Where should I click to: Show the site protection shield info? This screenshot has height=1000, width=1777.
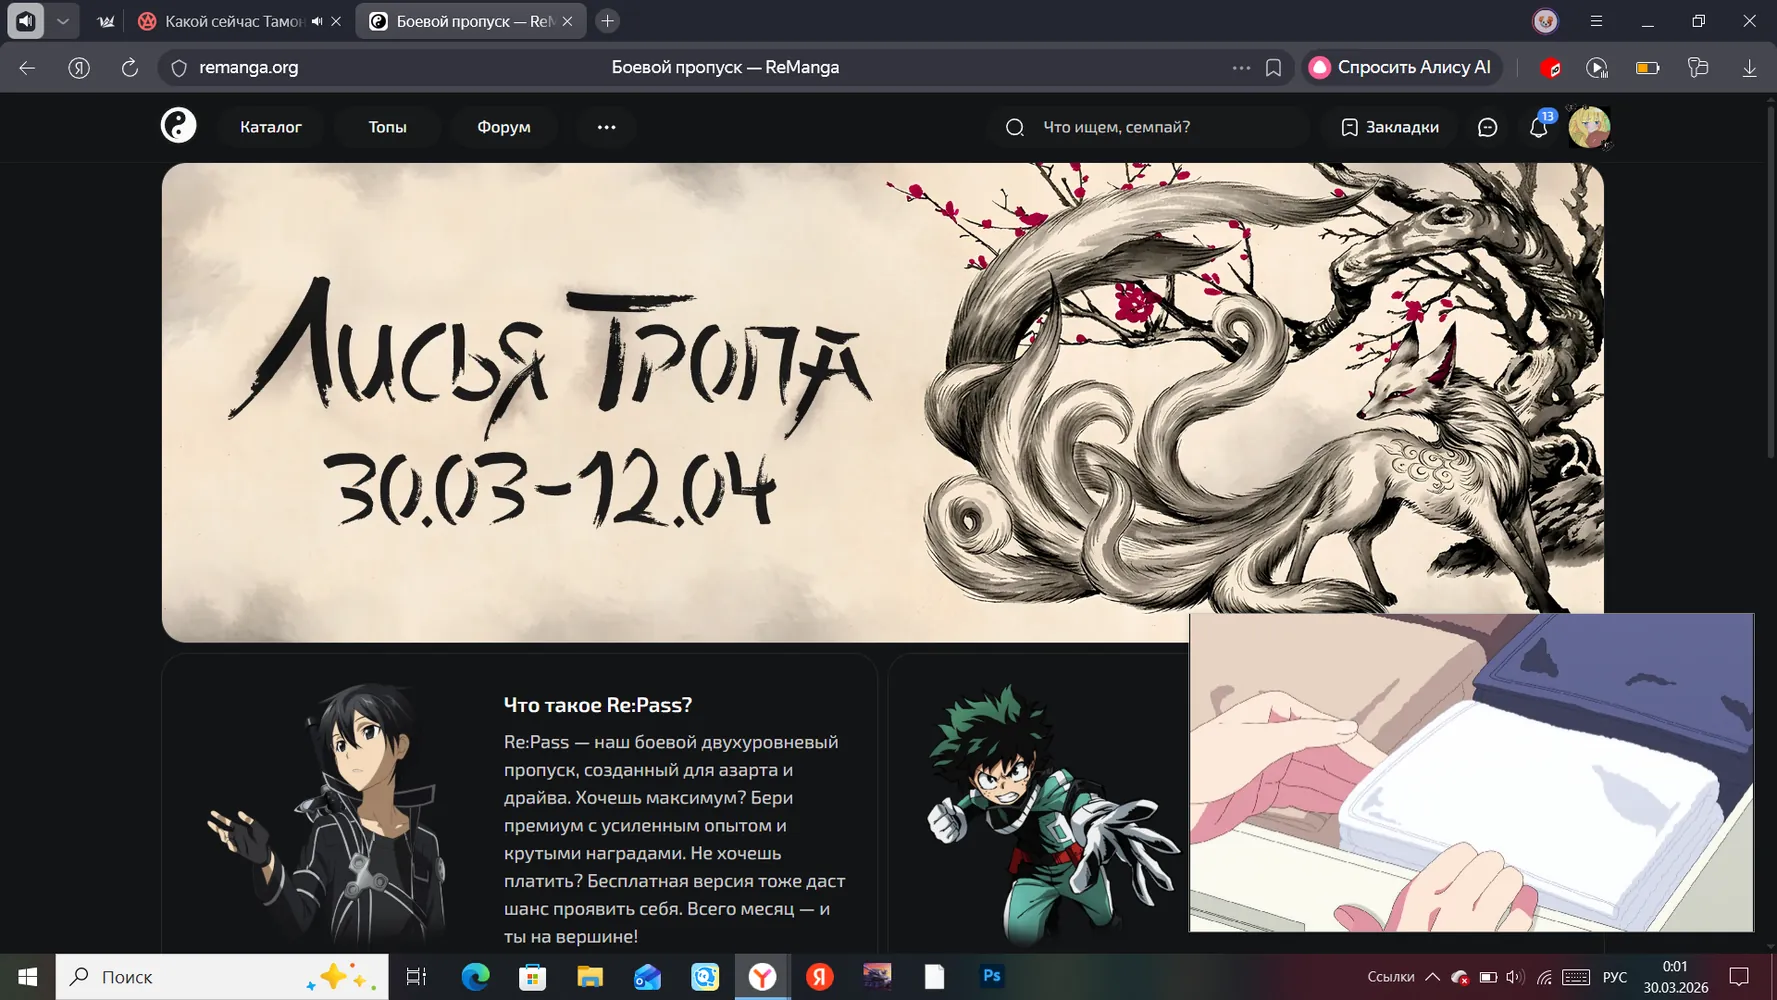click(x=179, y=68)
